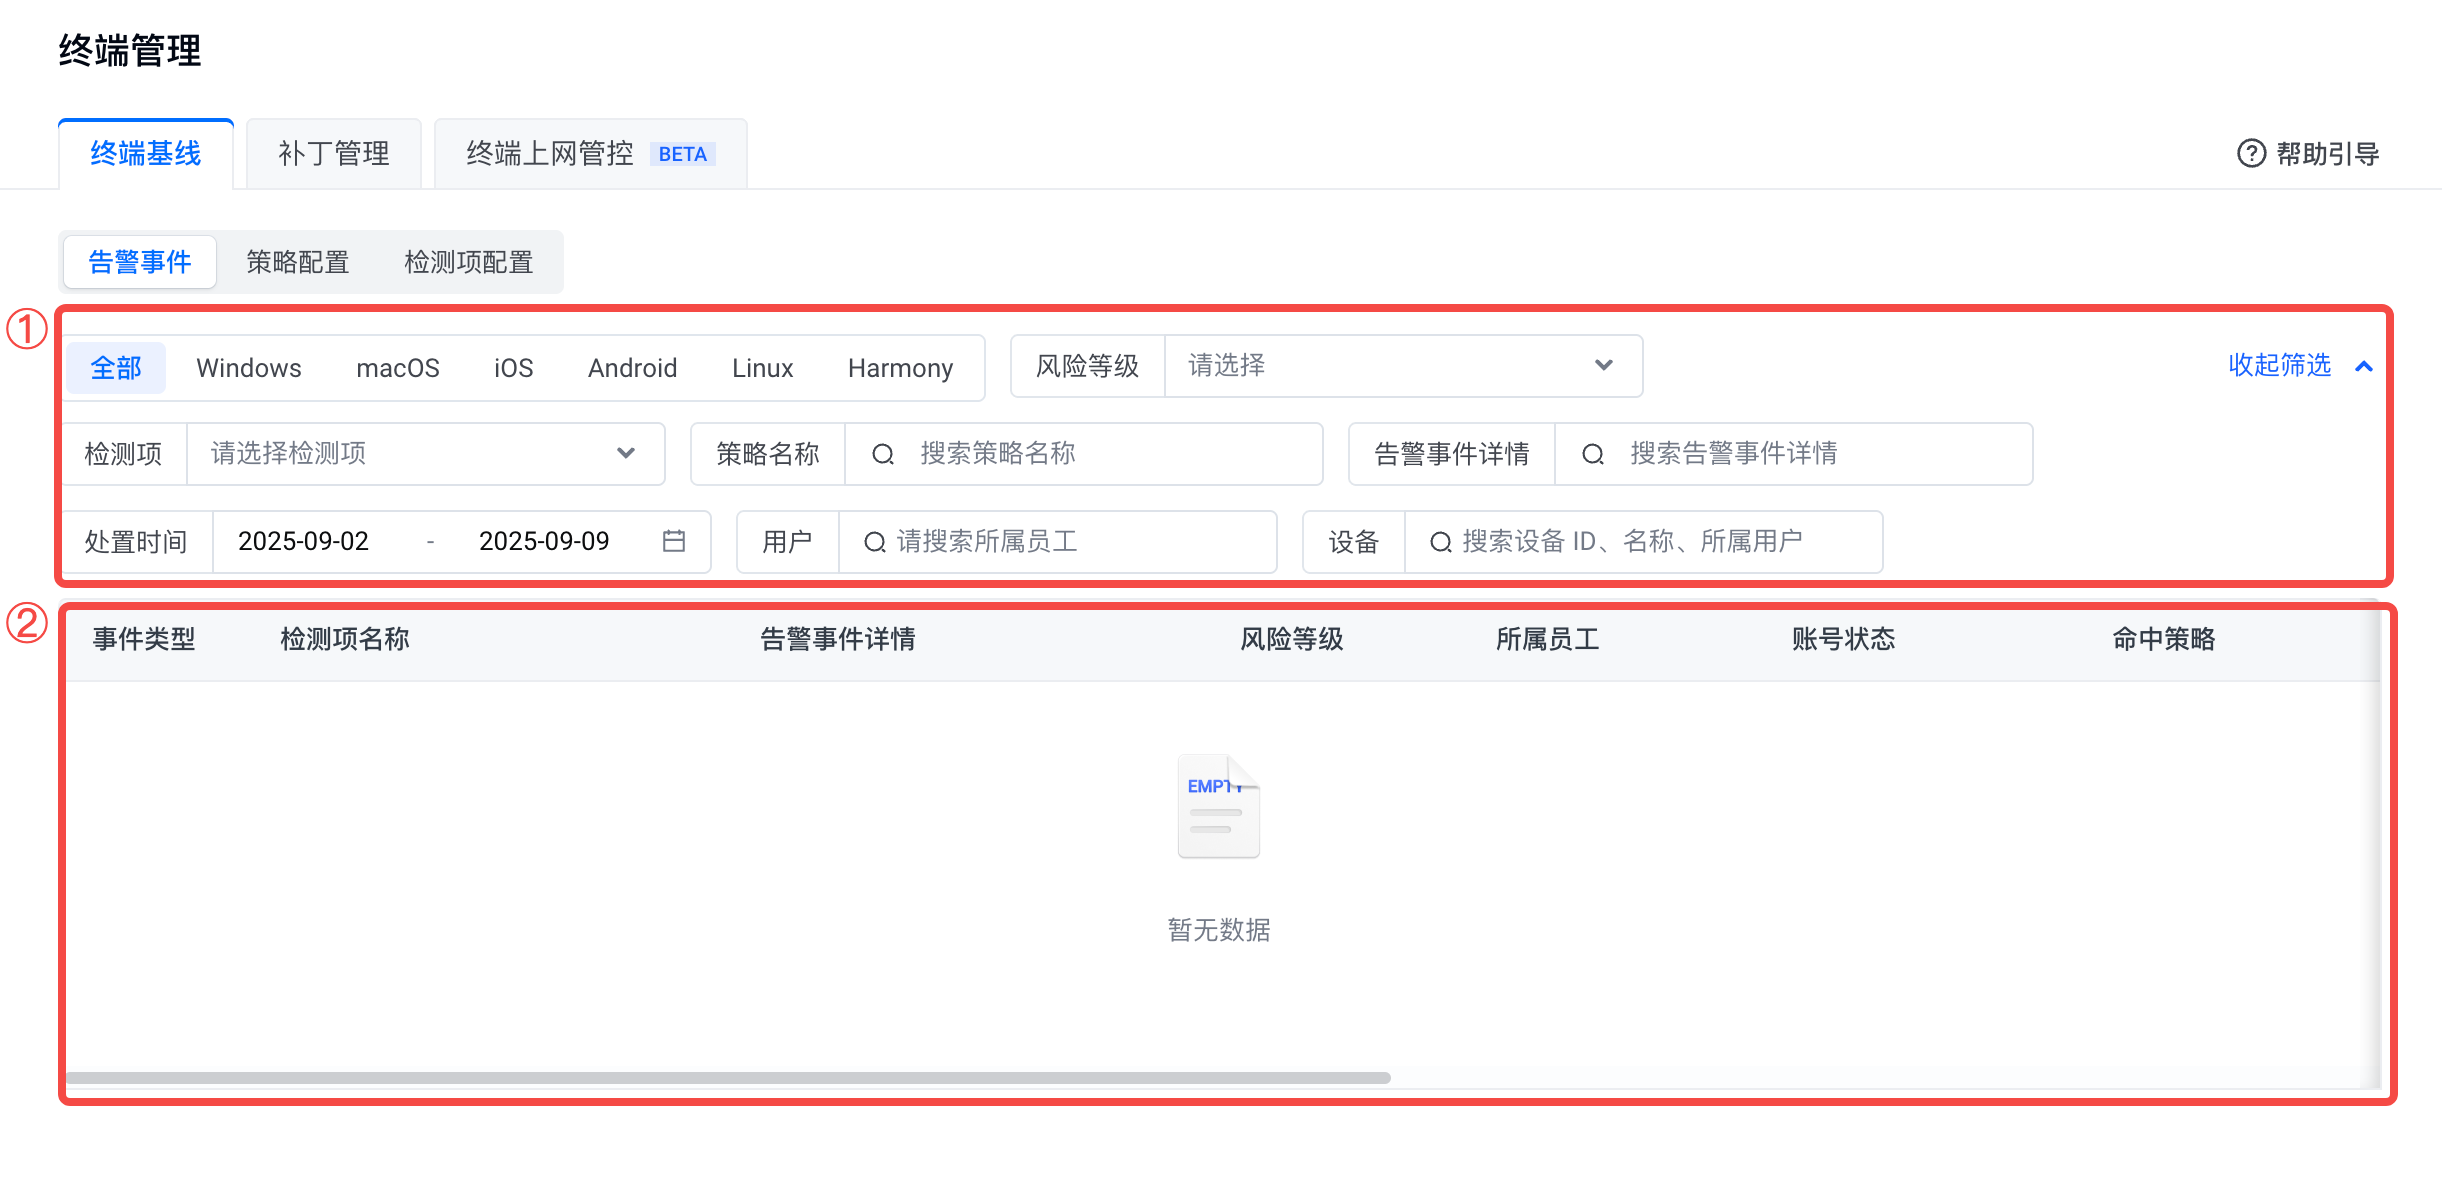Open the 风险等级 dropdown

point(1402,366)
